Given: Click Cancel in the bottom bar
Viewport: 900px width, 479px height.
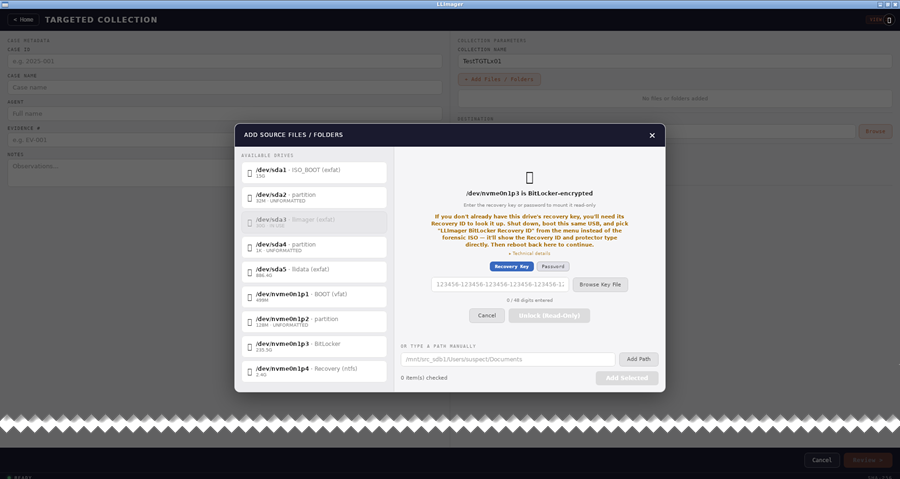Looking at the screenshot, I should click(821, 460).
